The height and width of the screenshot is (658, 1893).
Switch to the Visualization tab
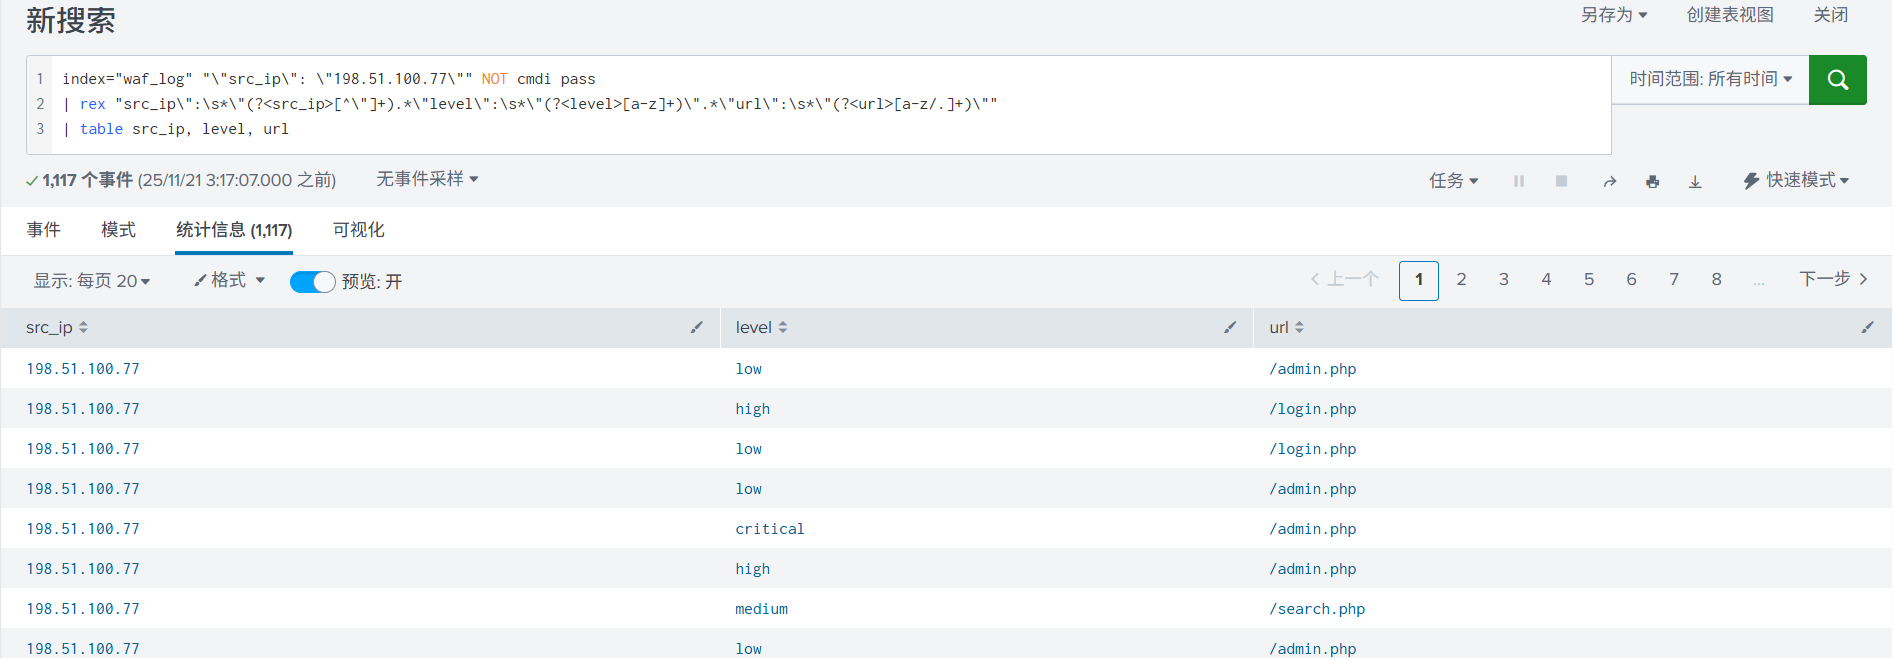358,230
